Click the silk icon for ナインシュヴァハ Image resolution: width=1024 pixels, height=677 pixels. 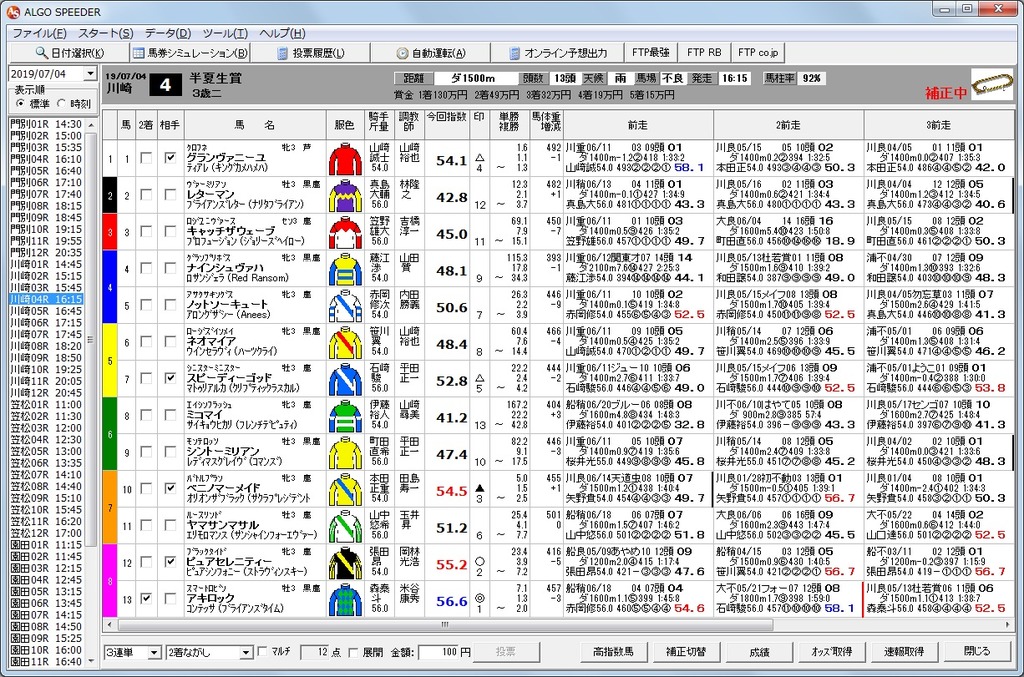(x=345, y=269)
